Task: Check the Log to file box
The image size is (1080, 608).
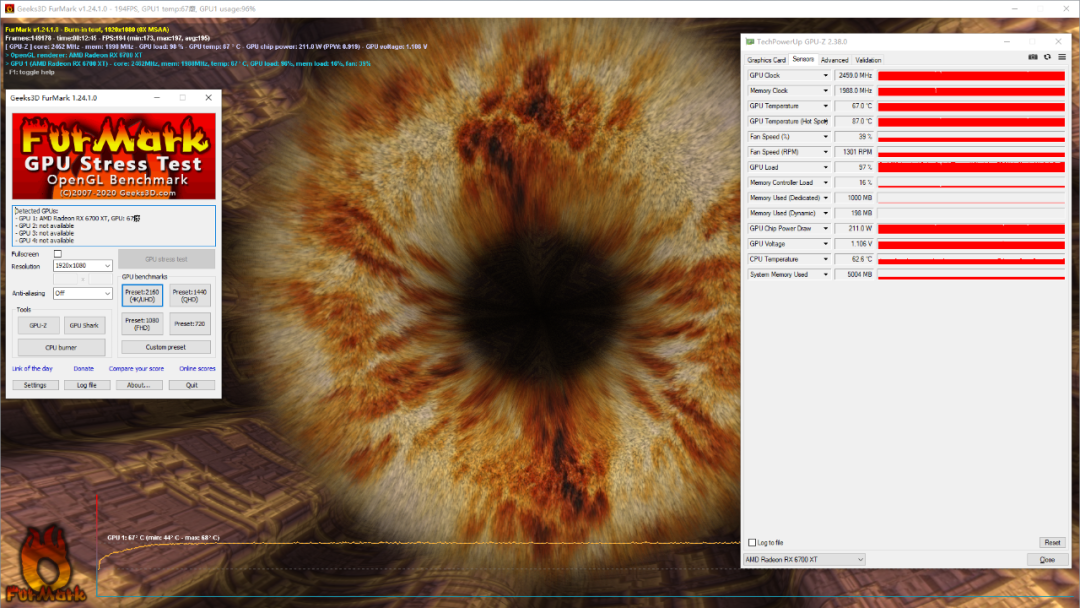Action: (x=752, y=543)
